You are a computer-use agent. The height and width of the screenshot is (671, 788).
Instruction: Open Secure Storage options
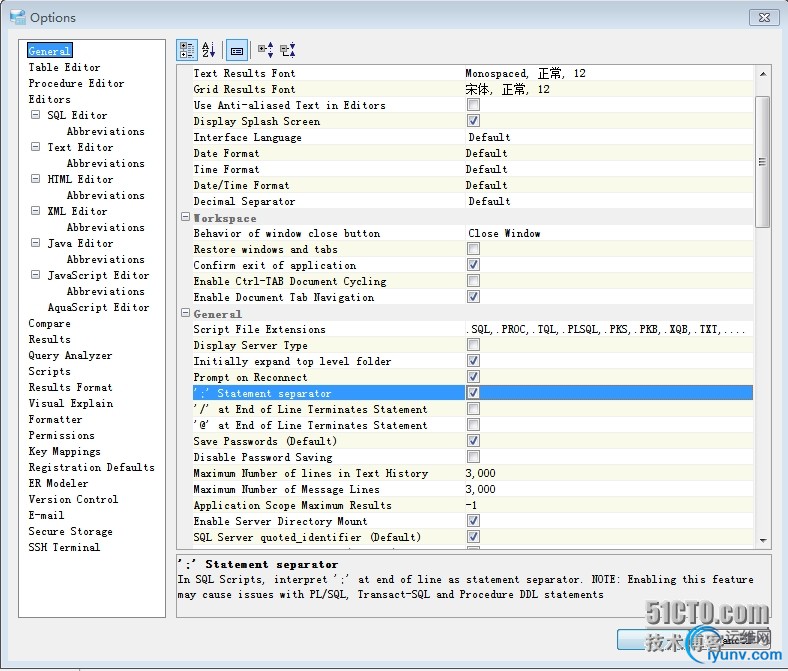point(70,531)
